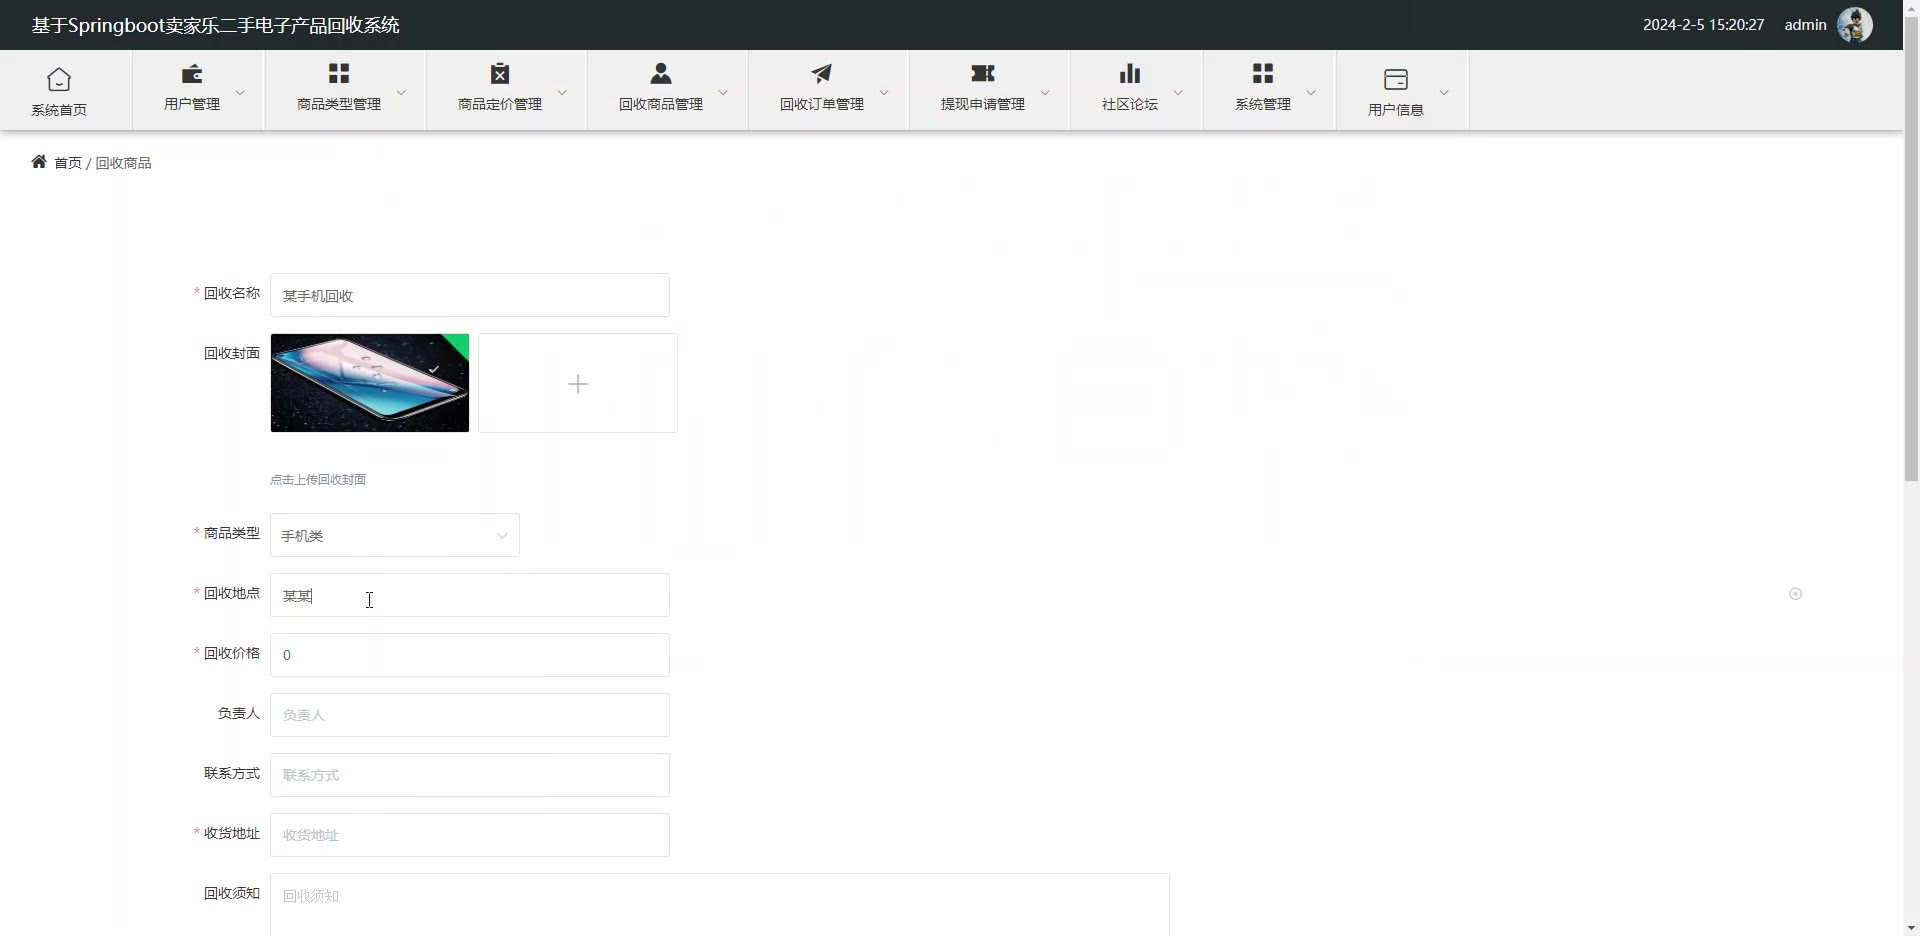Viewport: 1920px width, 936px height.
Task: Click the 回收商品管理 person icon
Action: tap(661, 74)
